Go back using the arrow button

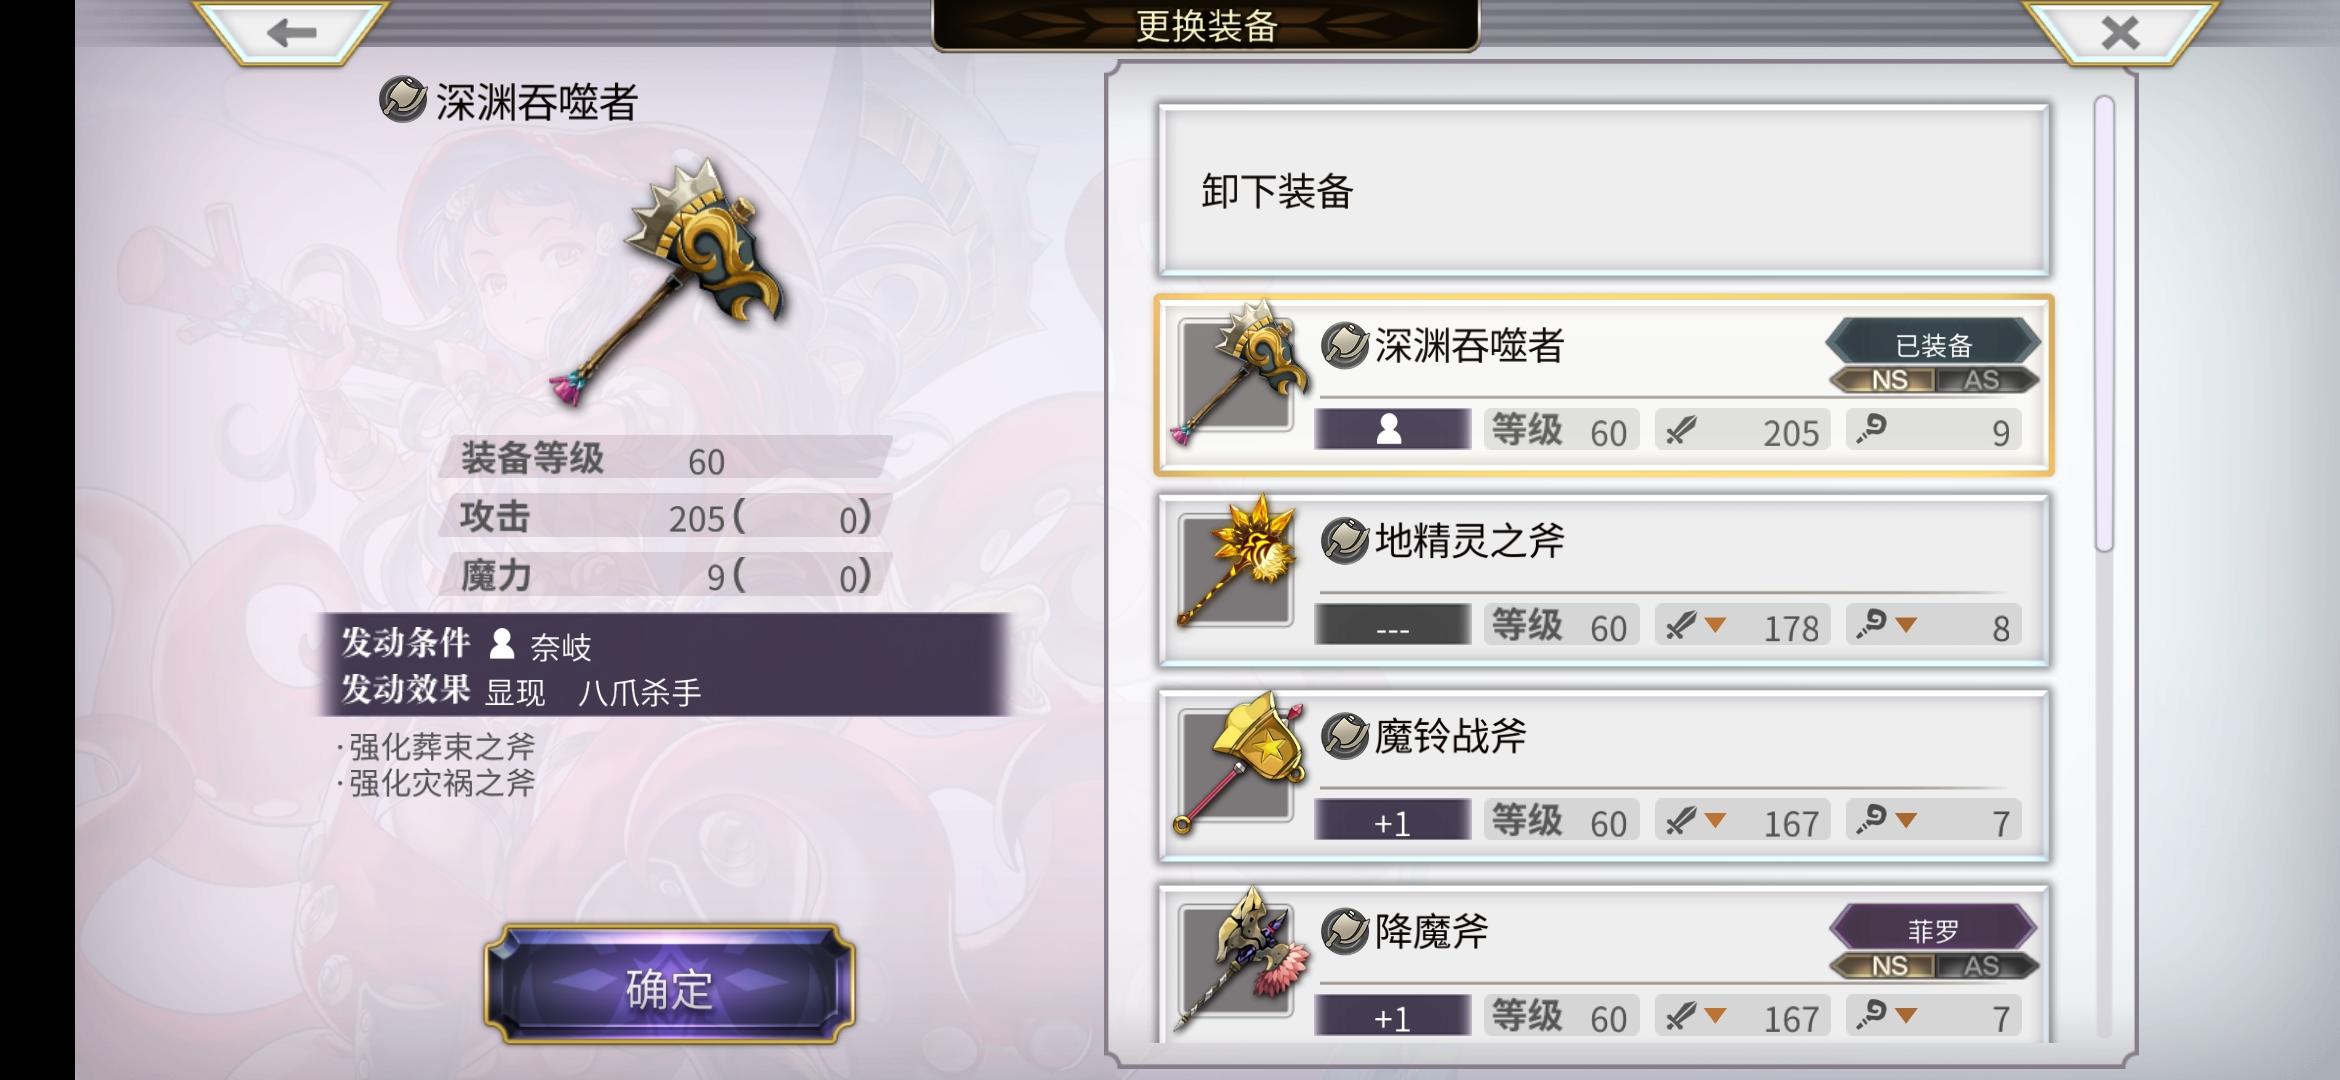(291, 32)
